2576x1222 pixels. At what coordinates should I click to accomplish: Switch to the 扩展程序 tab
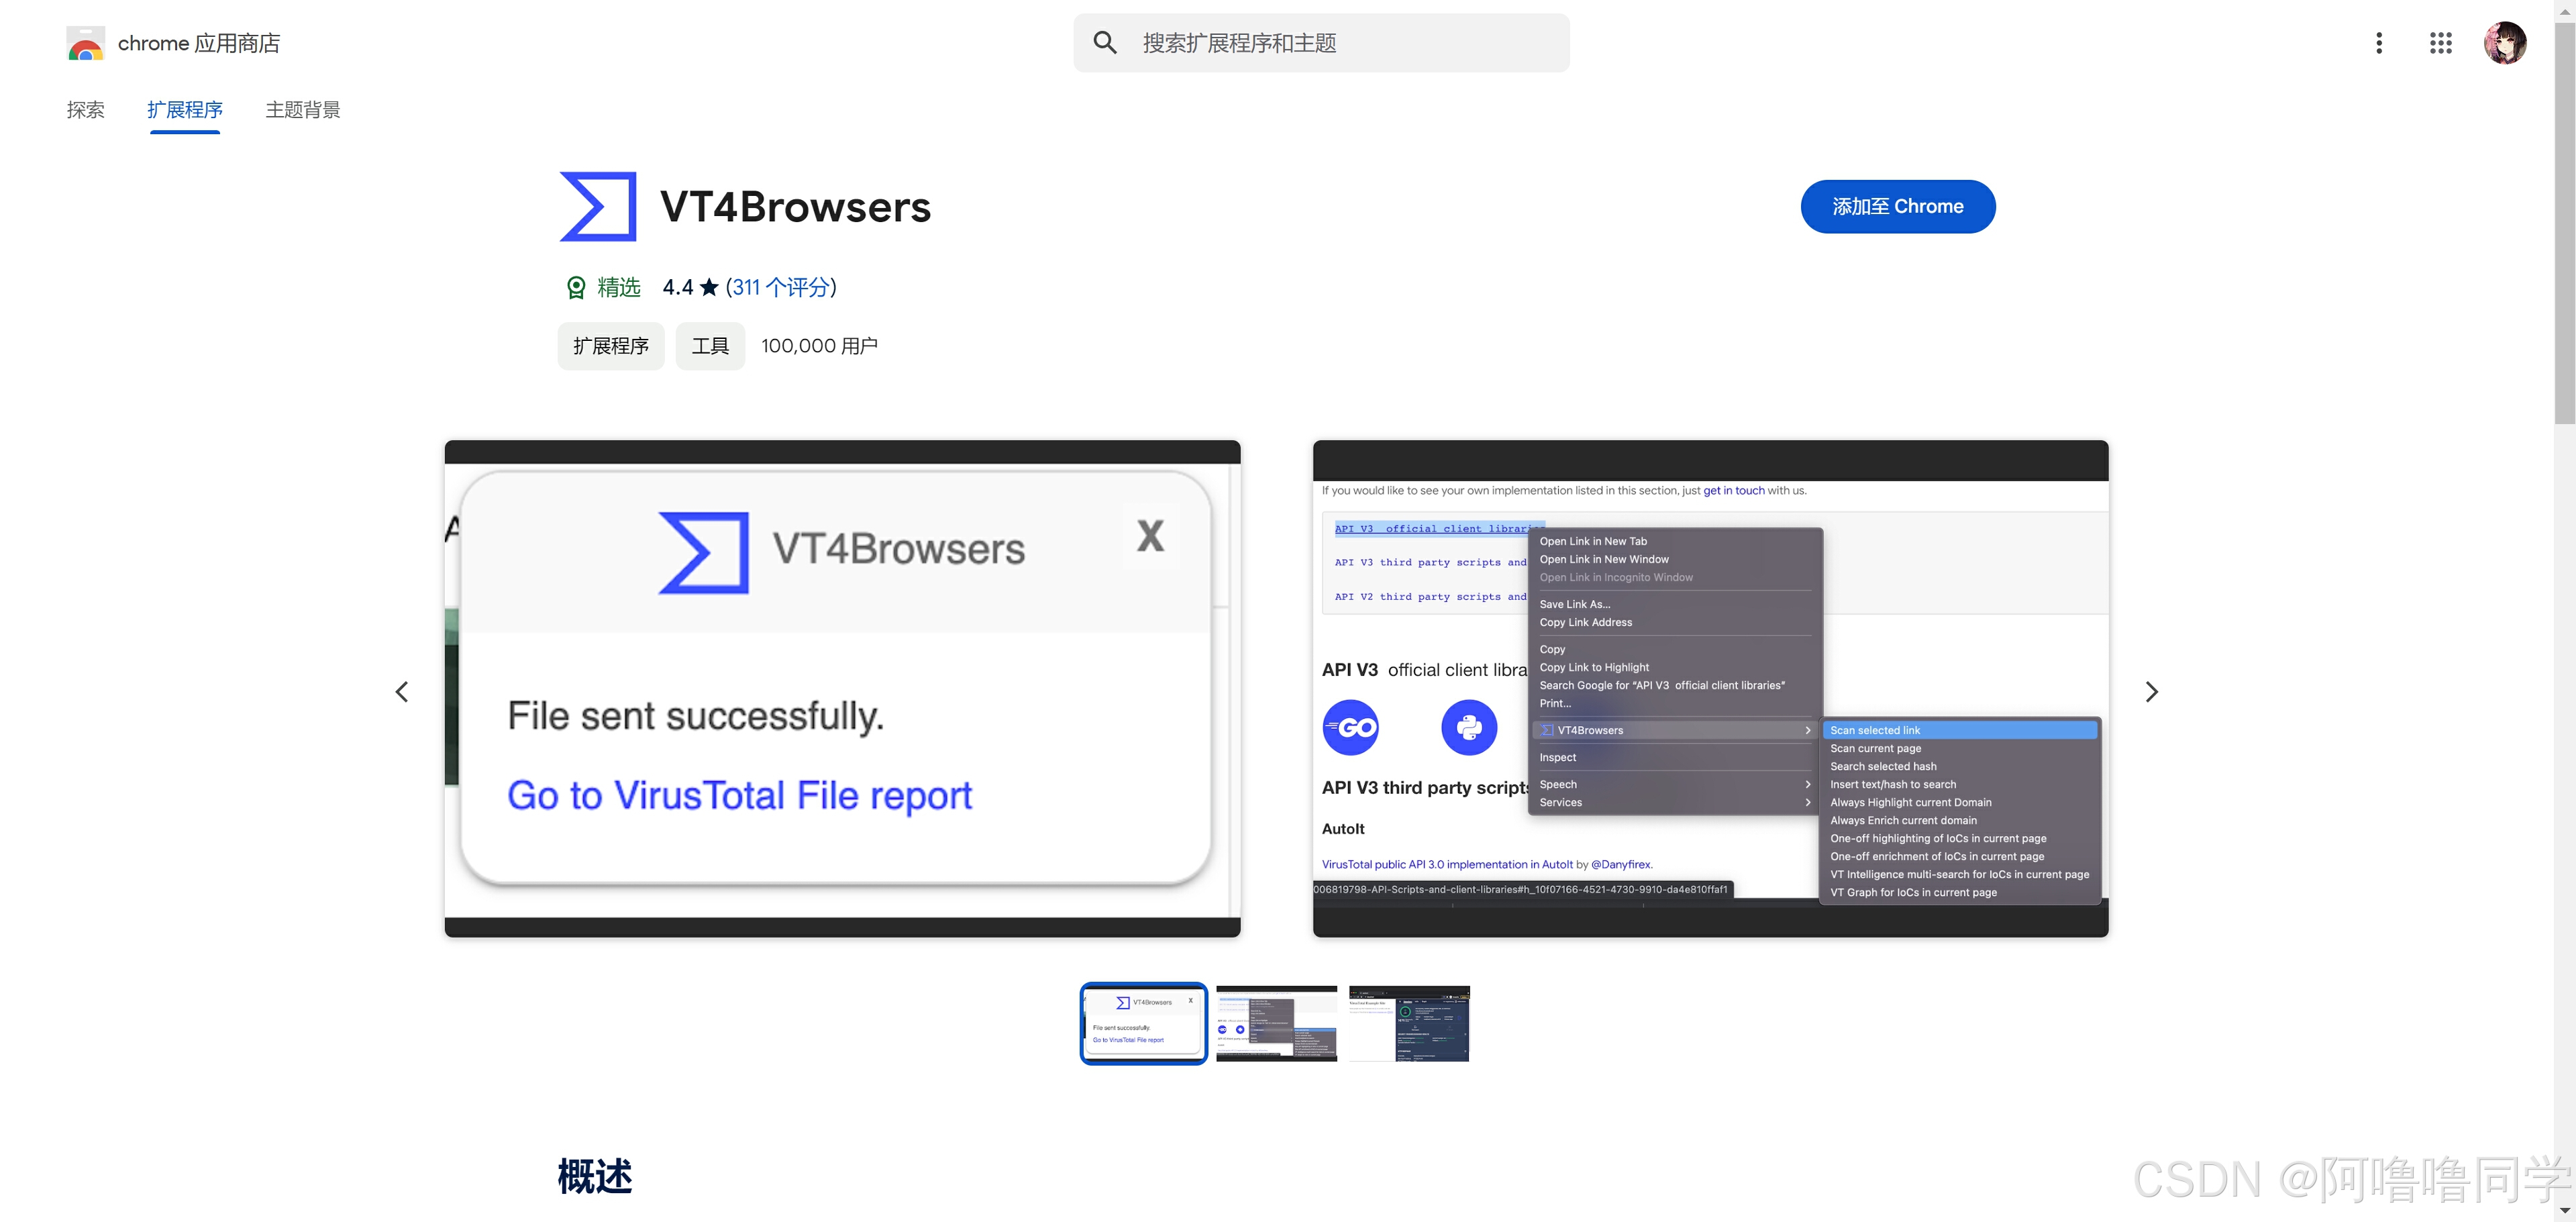(185, 110)
